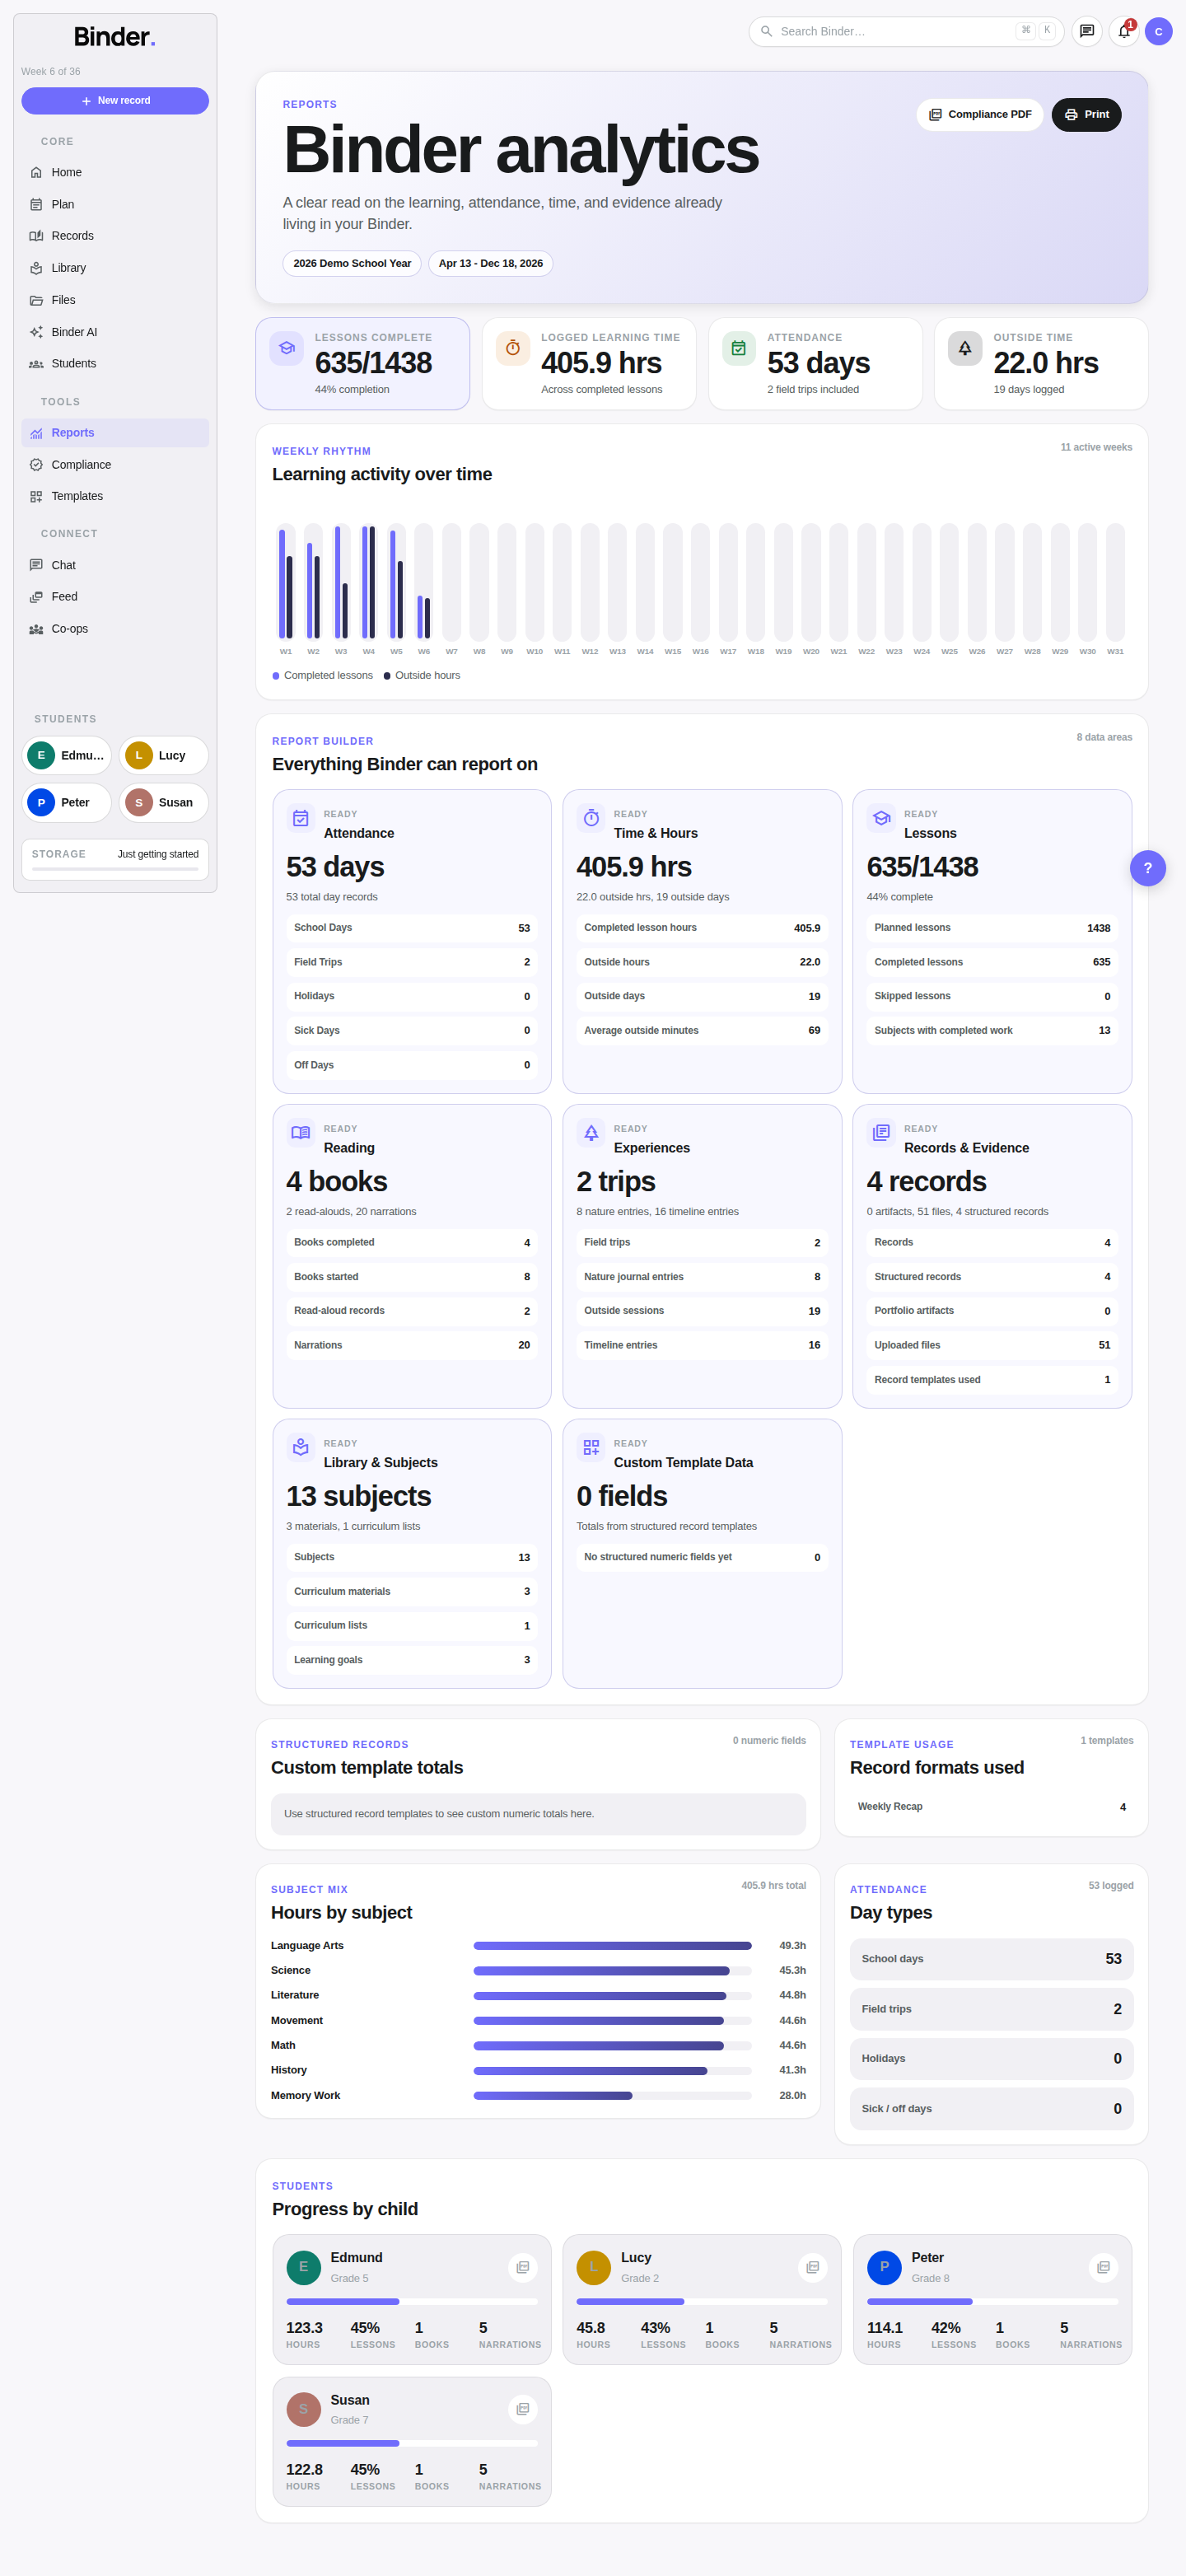
Task: Click the Apr 13 - Dec 18, 2026 chip
Action: (x=491, y=264)
